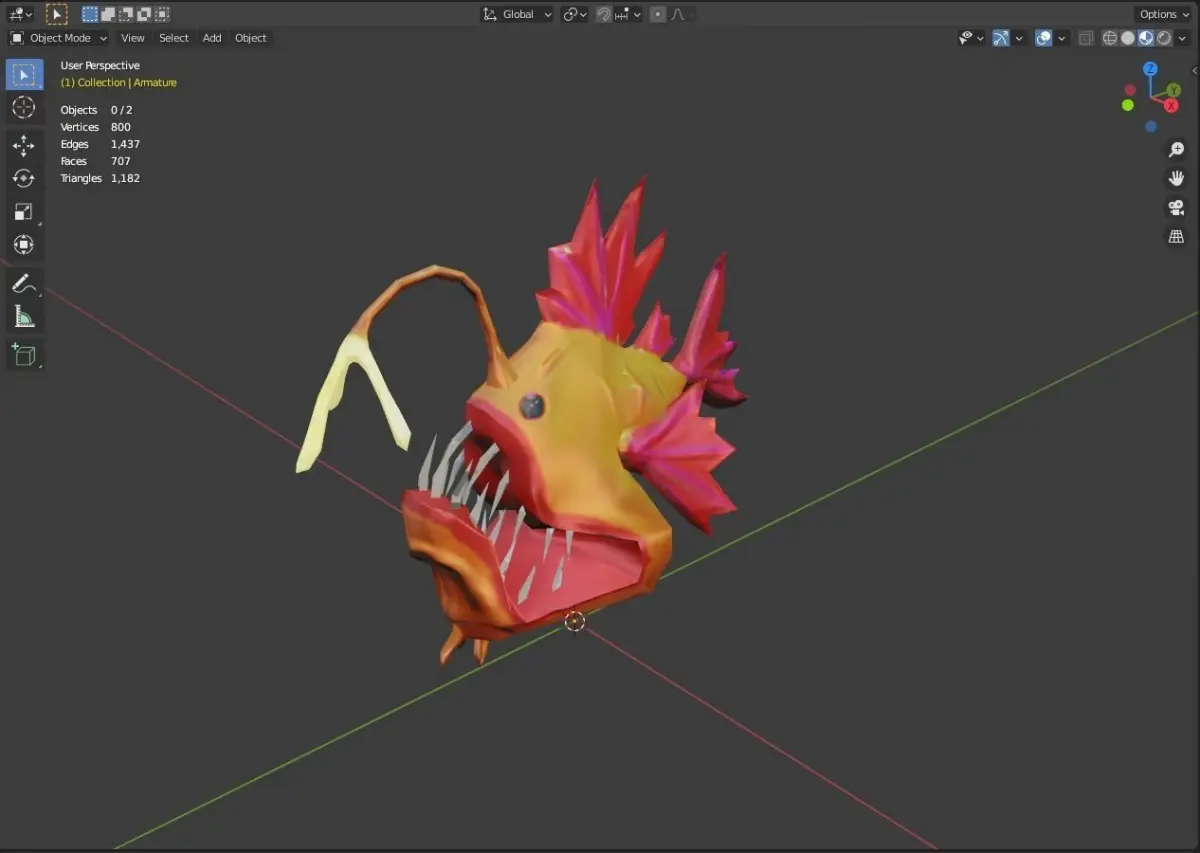Open the Object Mode dropdown
The height and width of the screenshot is (853, 1200).
pyautogui.click(x=59, y=38)
